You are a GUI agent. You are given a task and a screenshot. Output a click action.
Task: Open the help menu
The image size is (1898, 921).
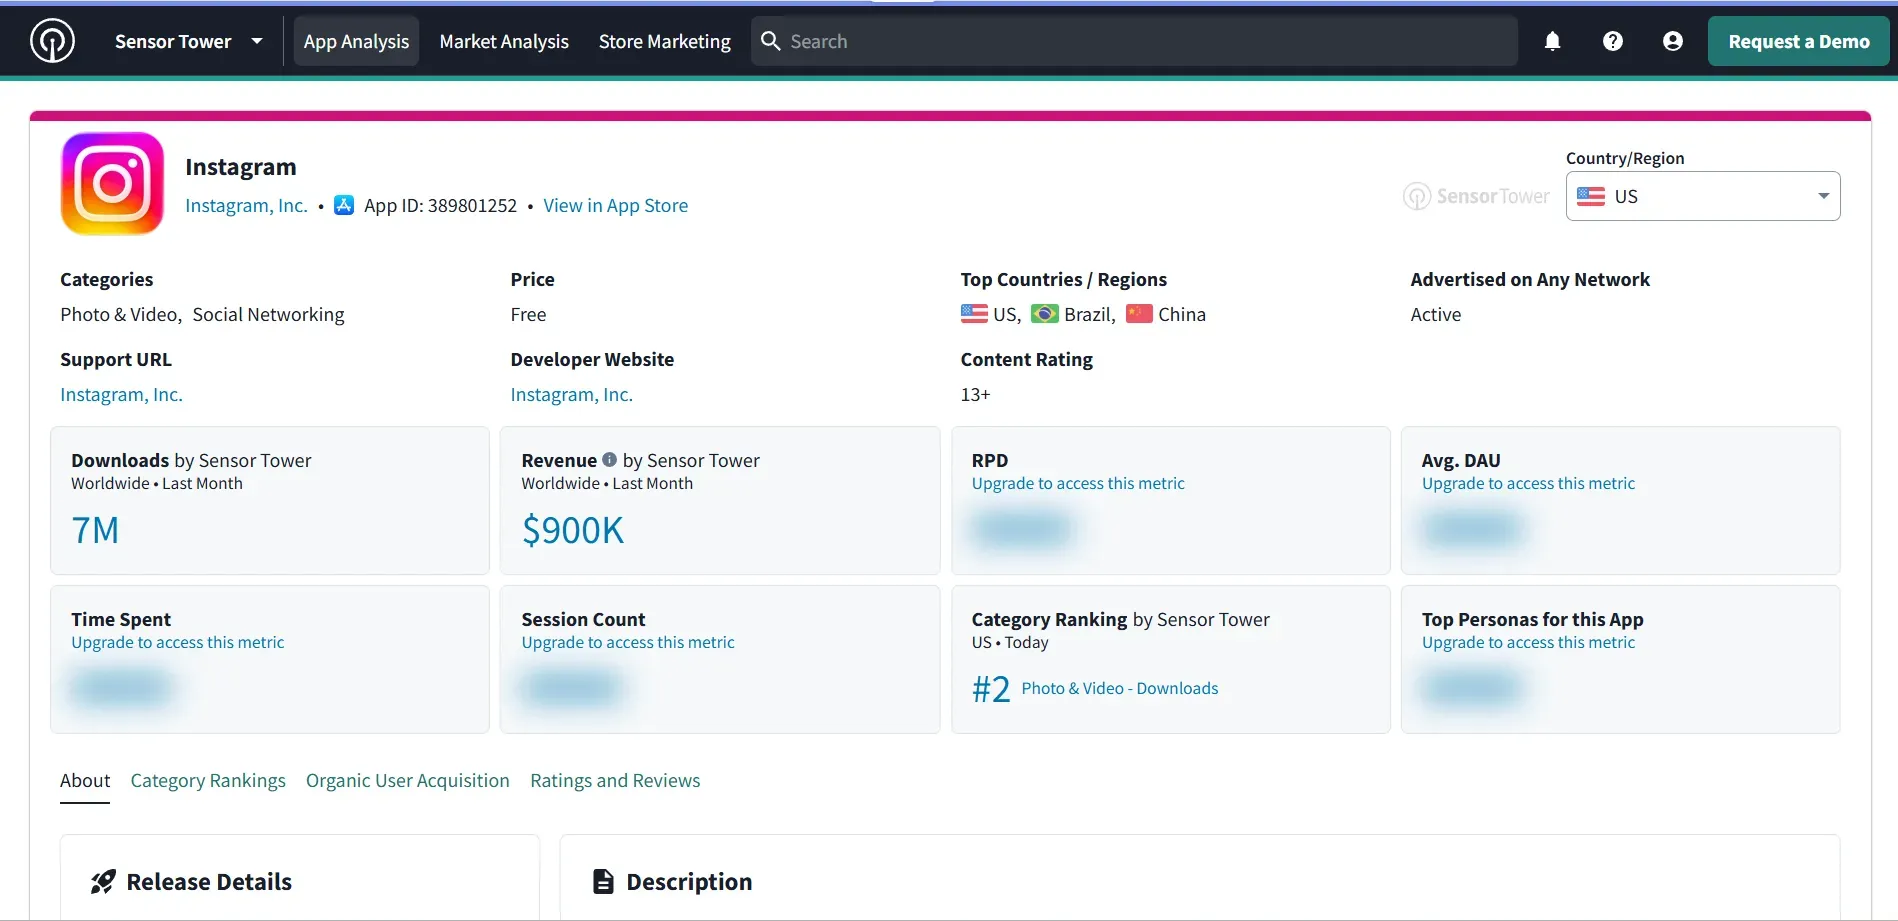tap(1612, 41)
